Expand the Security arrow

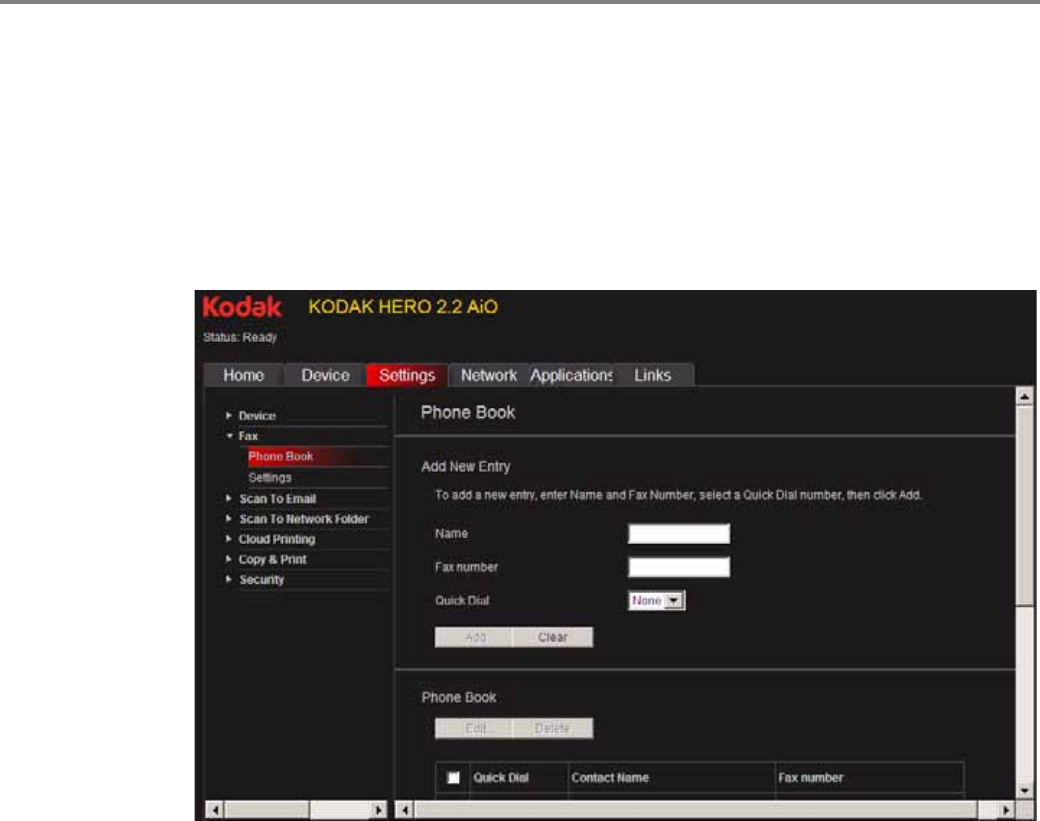pos(228,579)
